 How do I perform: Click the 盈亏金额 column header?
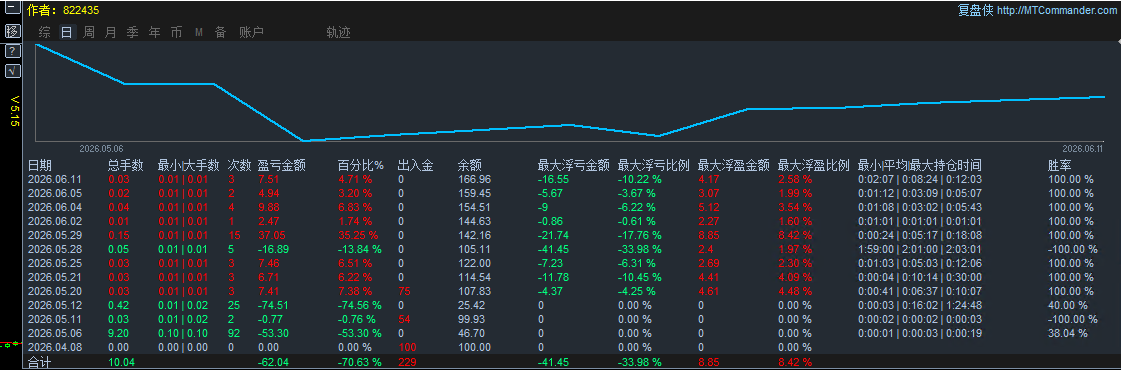282,166
